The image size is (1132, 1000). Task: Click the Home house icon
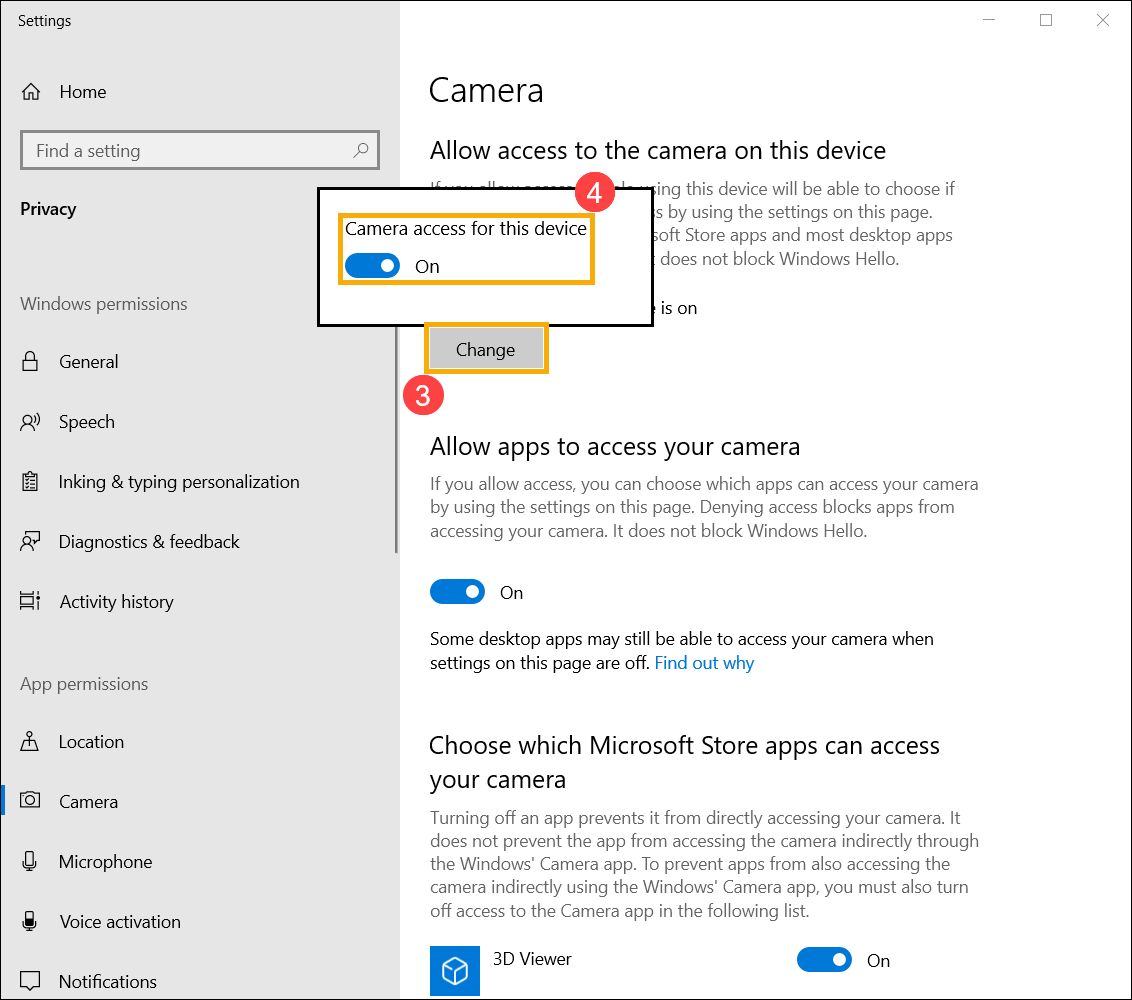click(30, 92)
